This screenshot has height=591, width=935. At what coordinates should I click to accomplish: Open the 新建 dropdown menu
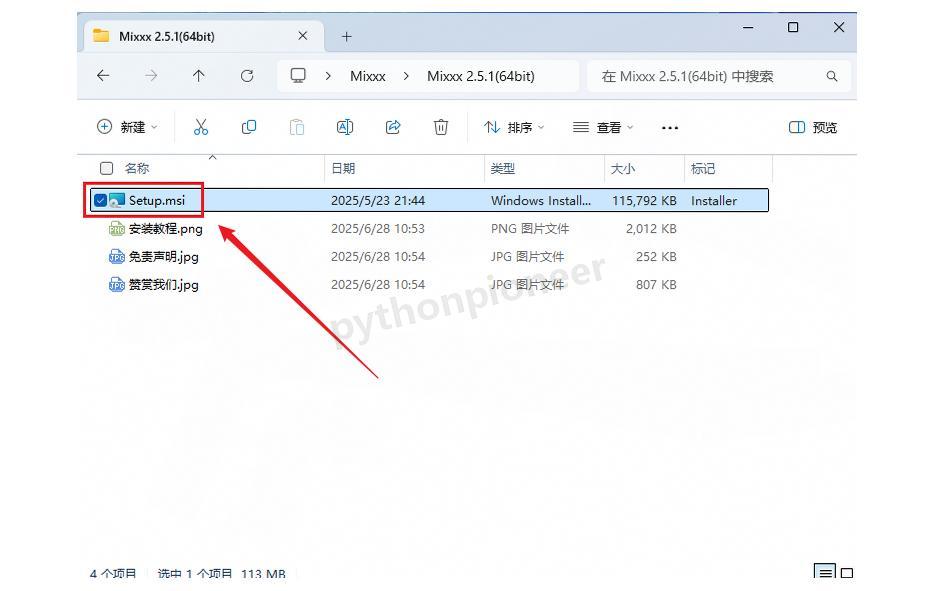[x=128, y=127]
